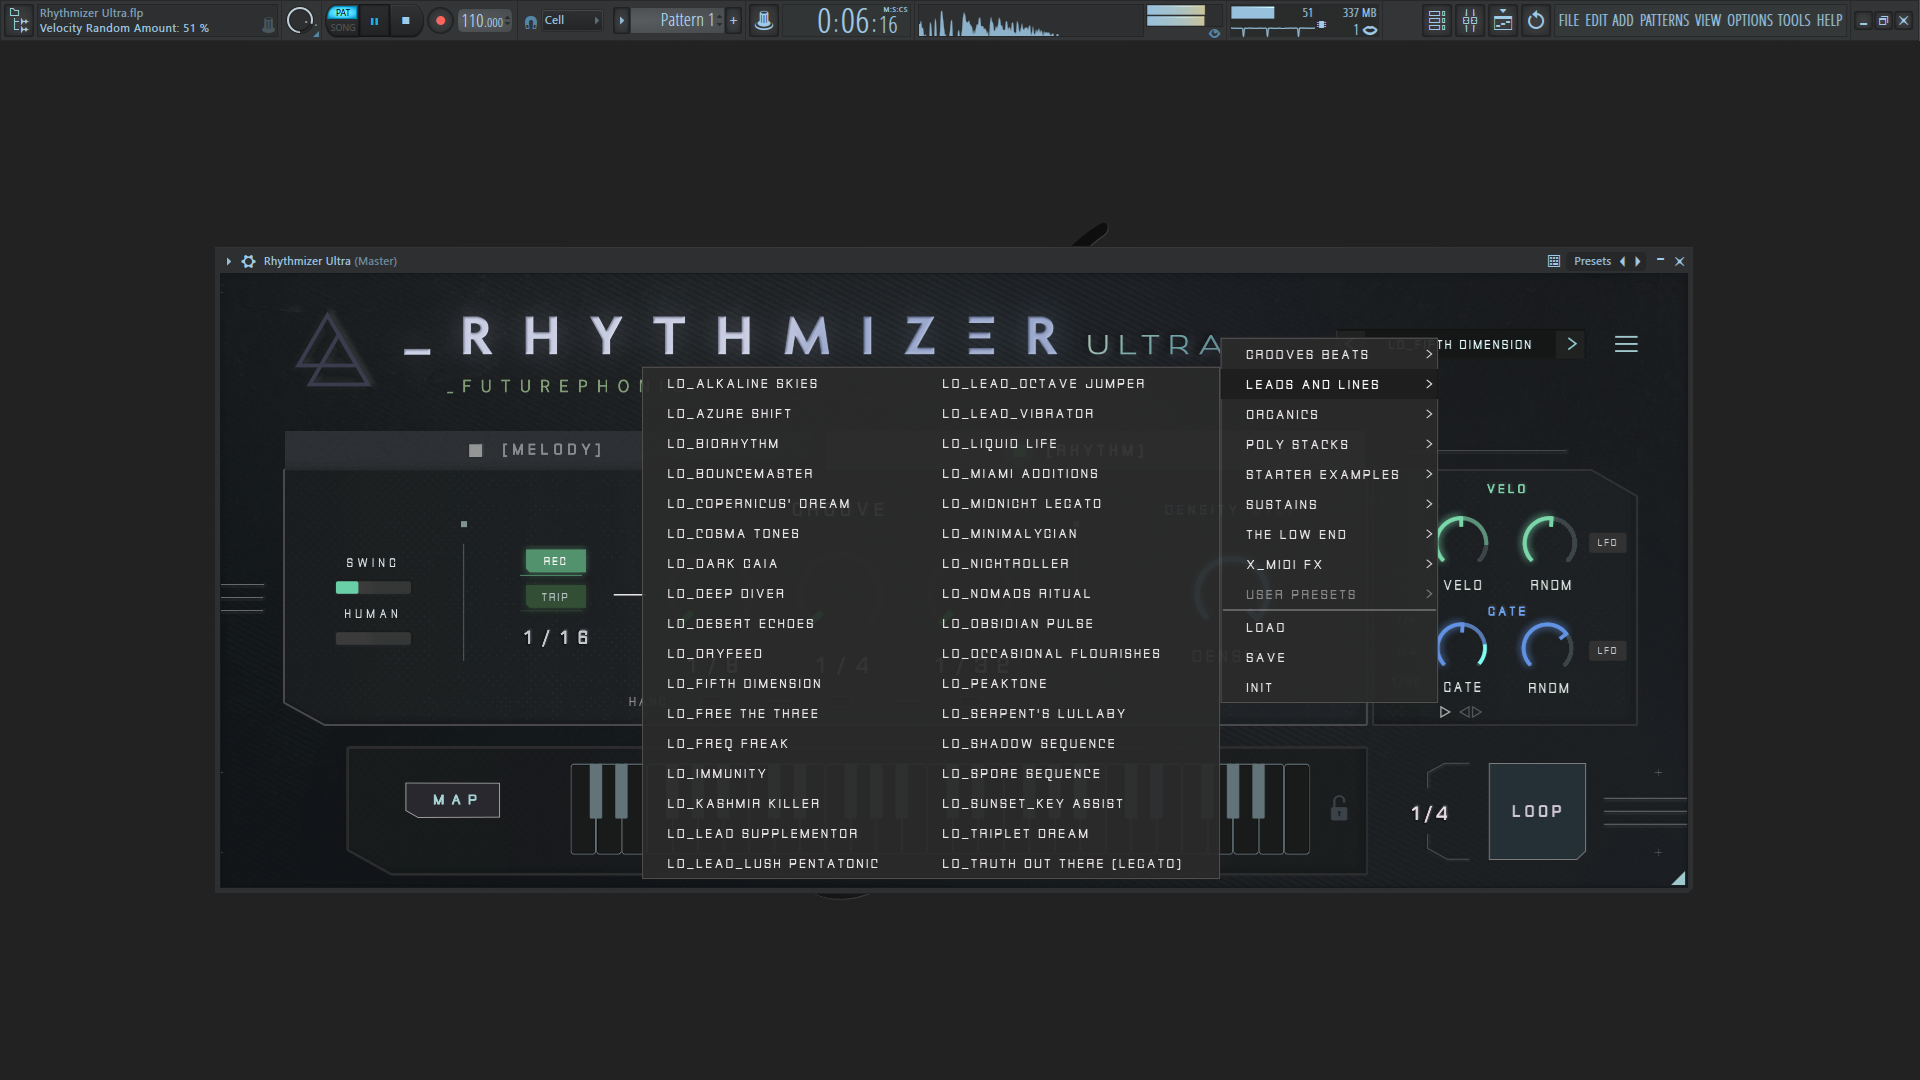Pause playback with the pause button
Viewport: 1920px width, 1080px height.
click(x=374, y=21)
